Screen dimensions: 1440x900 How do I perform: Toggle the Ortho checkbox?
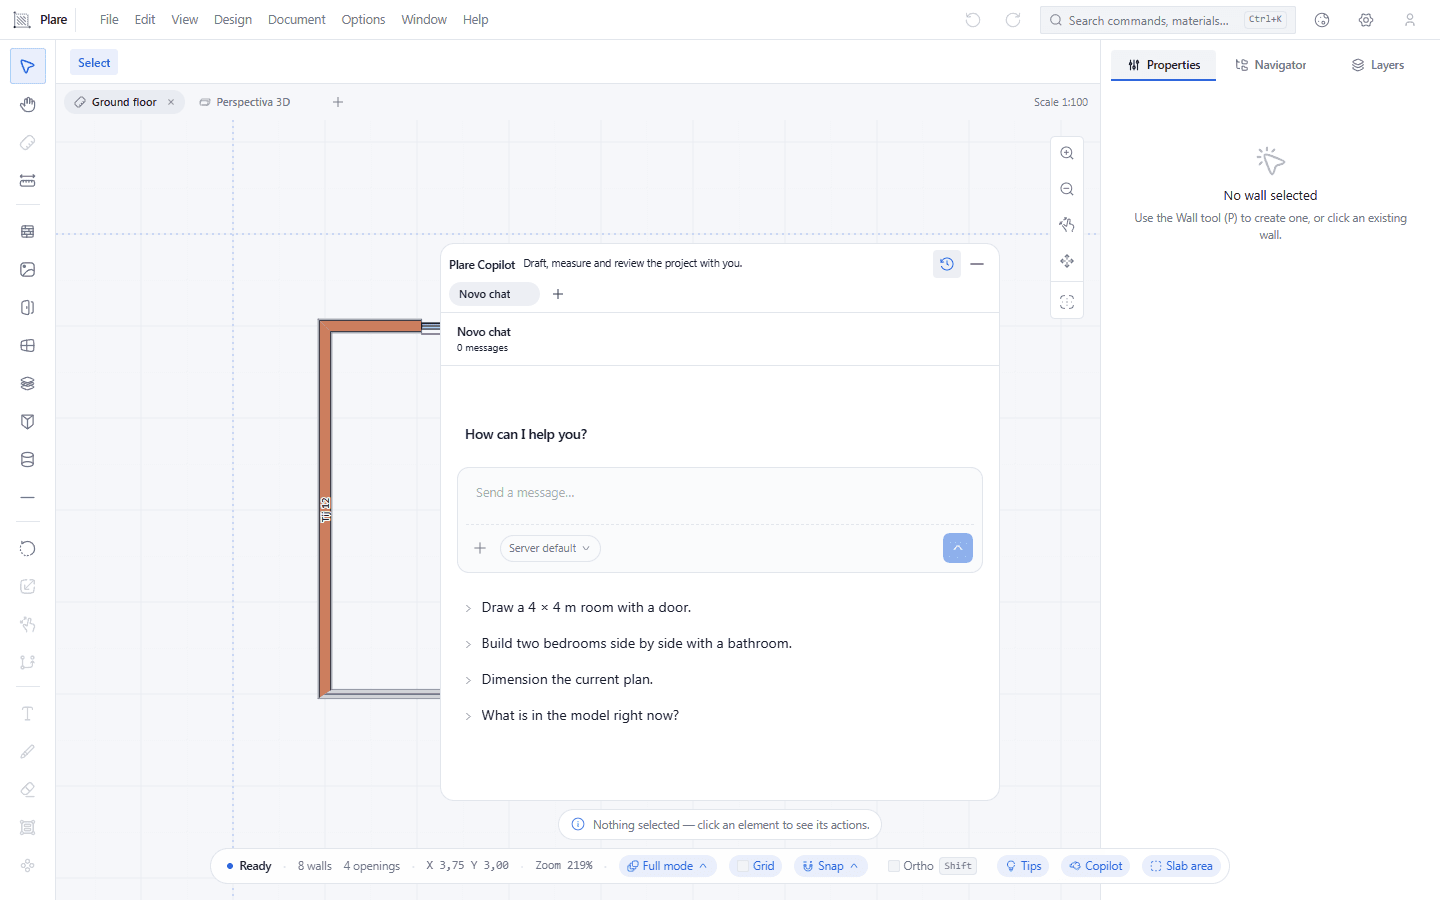894,866
